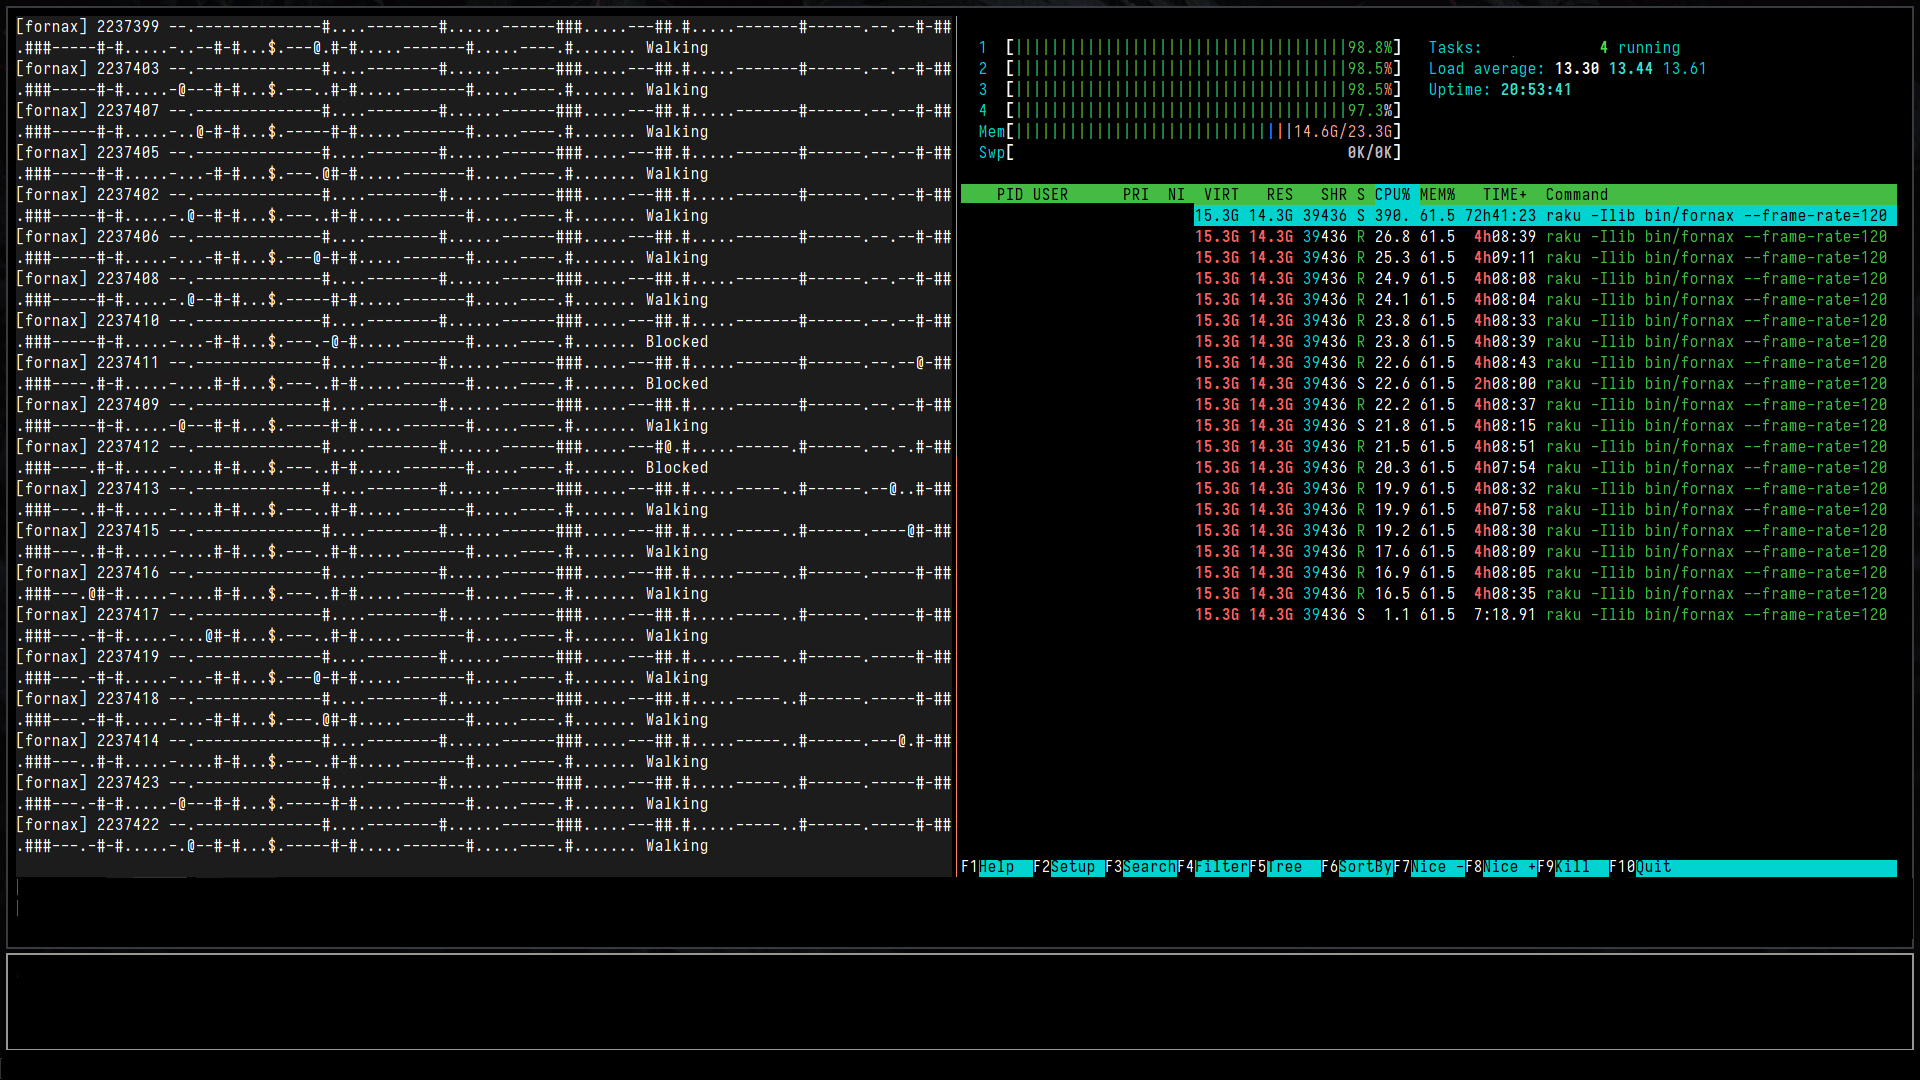1920x1080 pixels.
Task: Click F7 Nice - button
Action: click(x=1428, y=867)
